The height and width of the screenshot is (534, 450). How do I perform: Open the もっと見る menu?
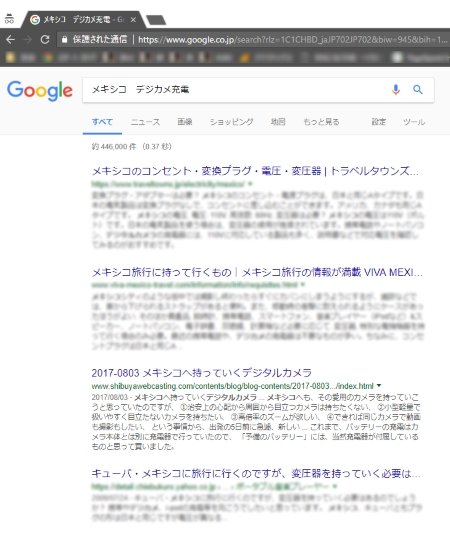[x=321, y=122]
